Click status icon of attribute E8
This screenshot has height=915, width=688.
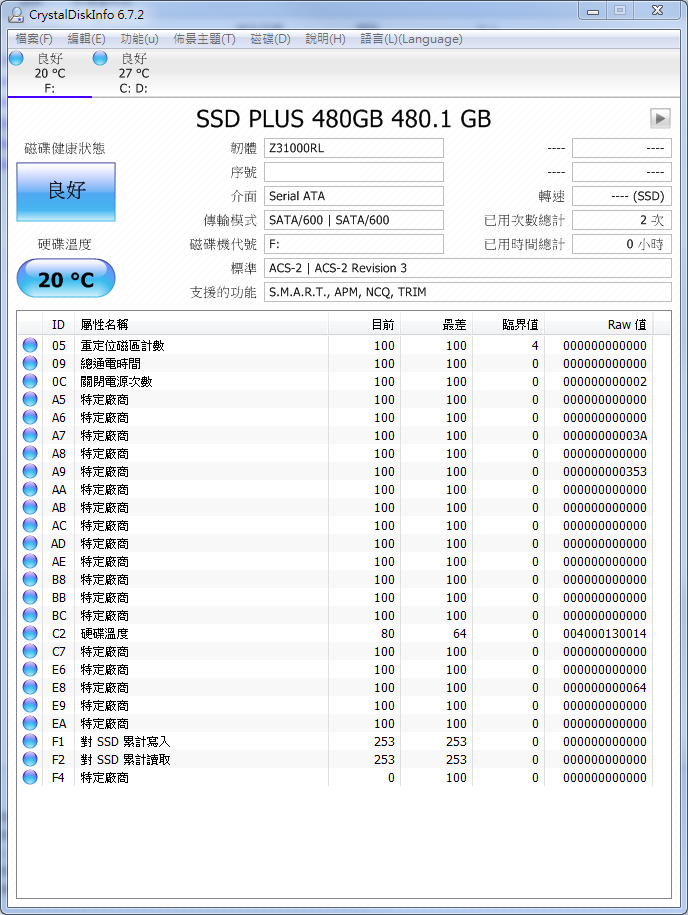click(30, 687)
